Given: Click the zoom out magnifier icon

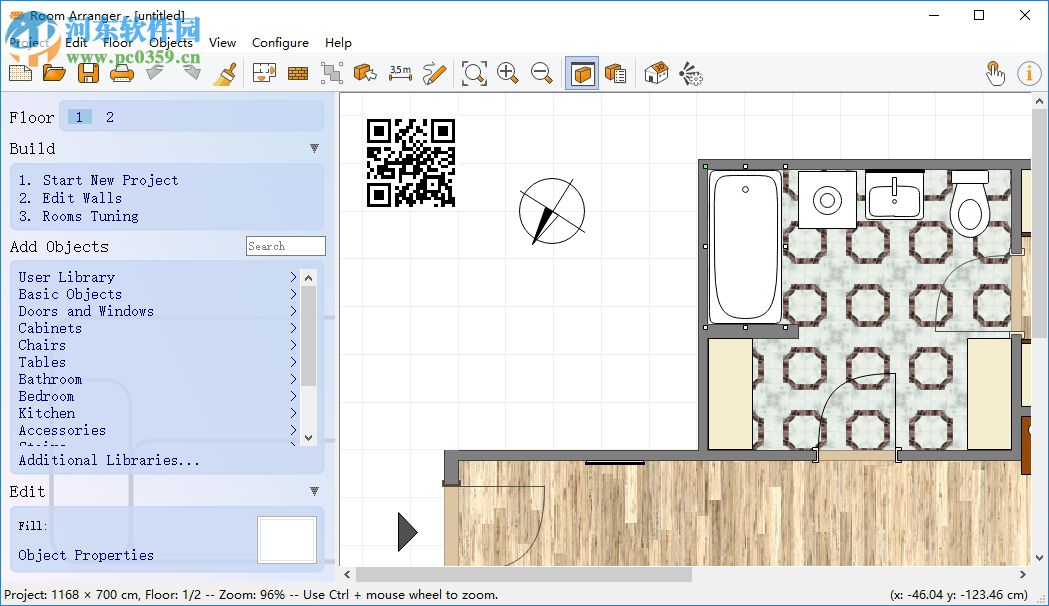Looking at the screenshot, I should 542,73.
